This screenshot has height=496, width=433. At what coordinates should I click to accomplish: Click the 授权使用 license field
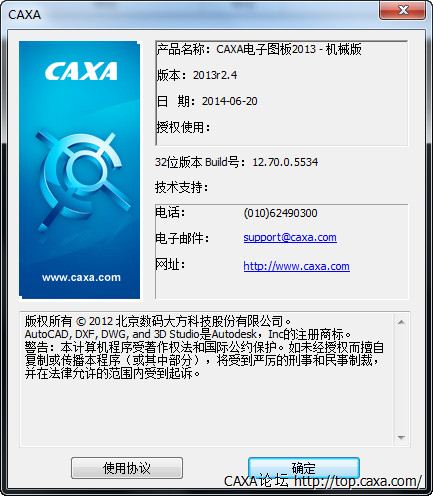click(x=183, y=127)
